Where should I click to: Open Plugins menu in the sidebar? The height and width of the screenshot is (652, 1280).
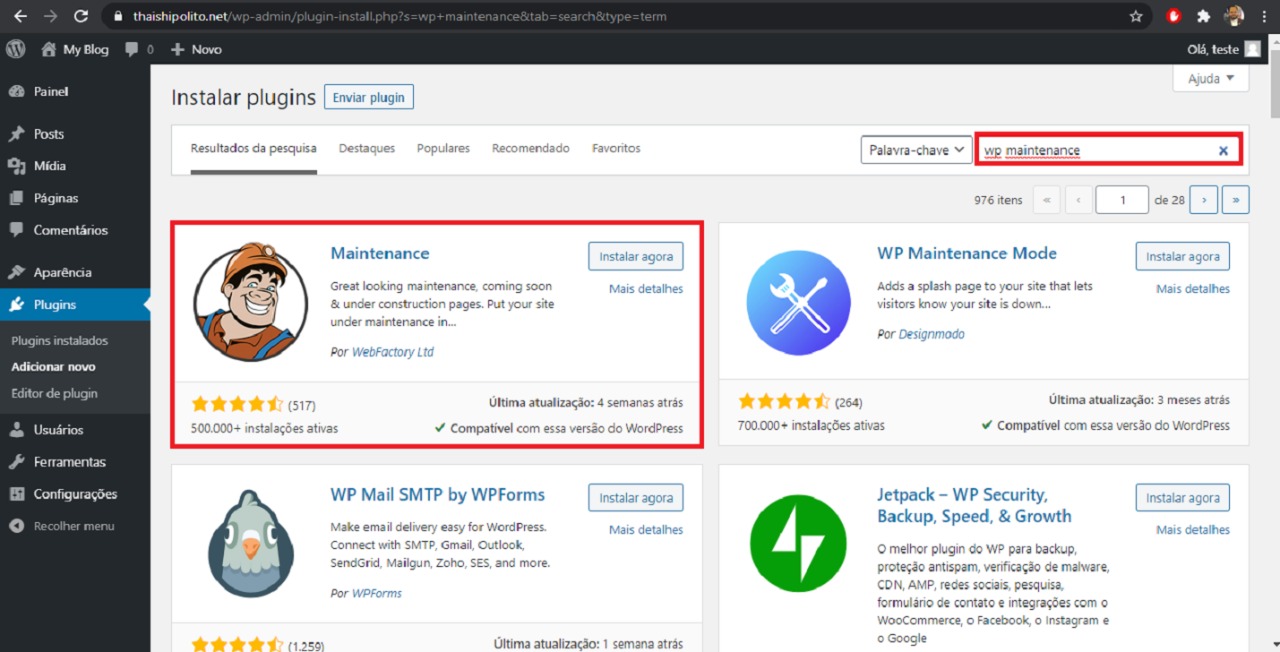[75, 305]
